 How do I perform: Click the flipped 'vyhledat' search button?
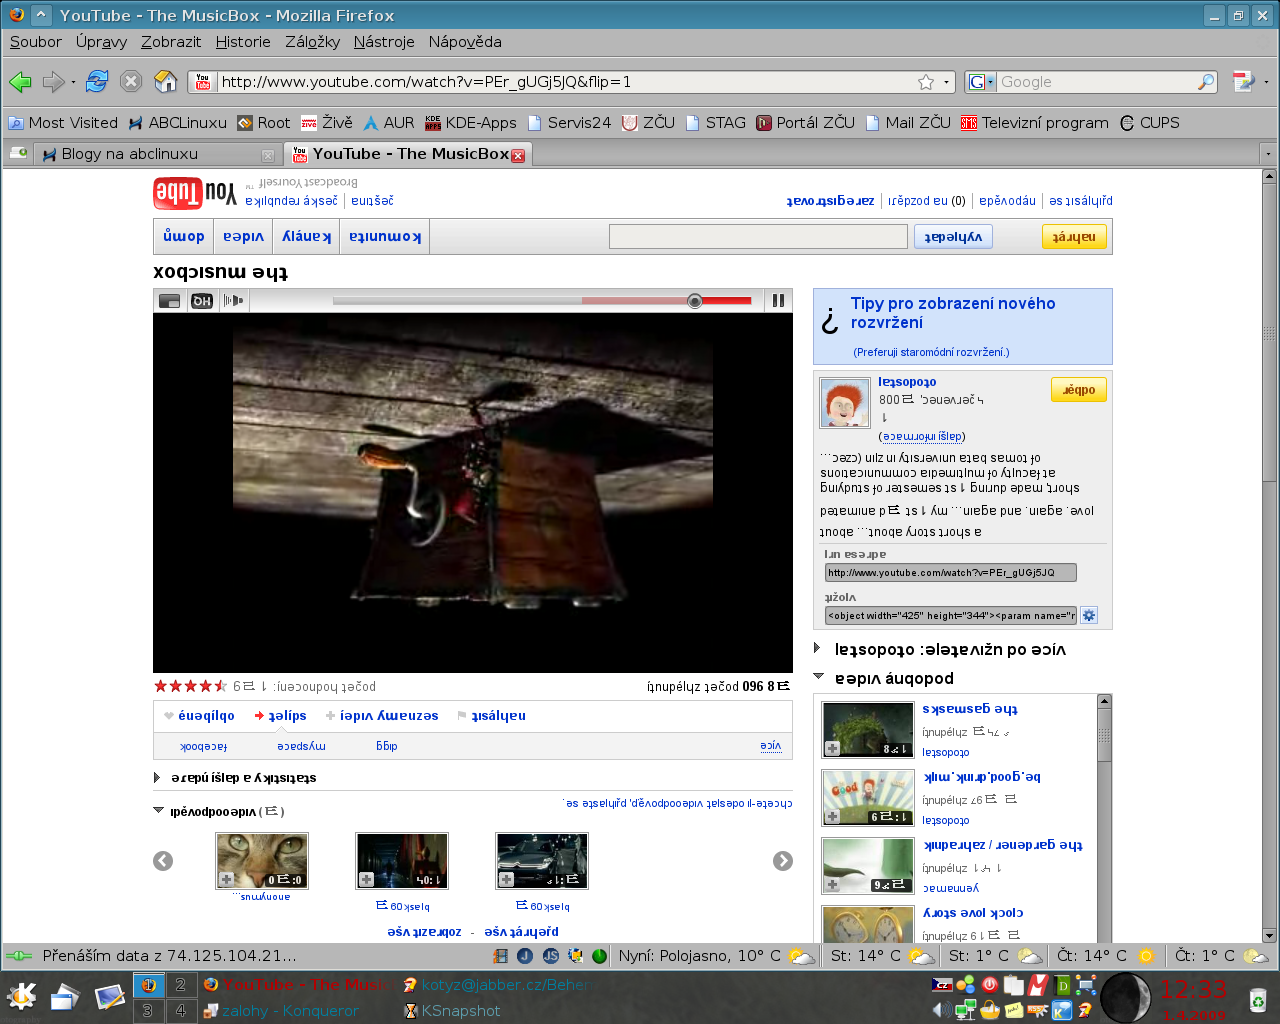point(953,236)
